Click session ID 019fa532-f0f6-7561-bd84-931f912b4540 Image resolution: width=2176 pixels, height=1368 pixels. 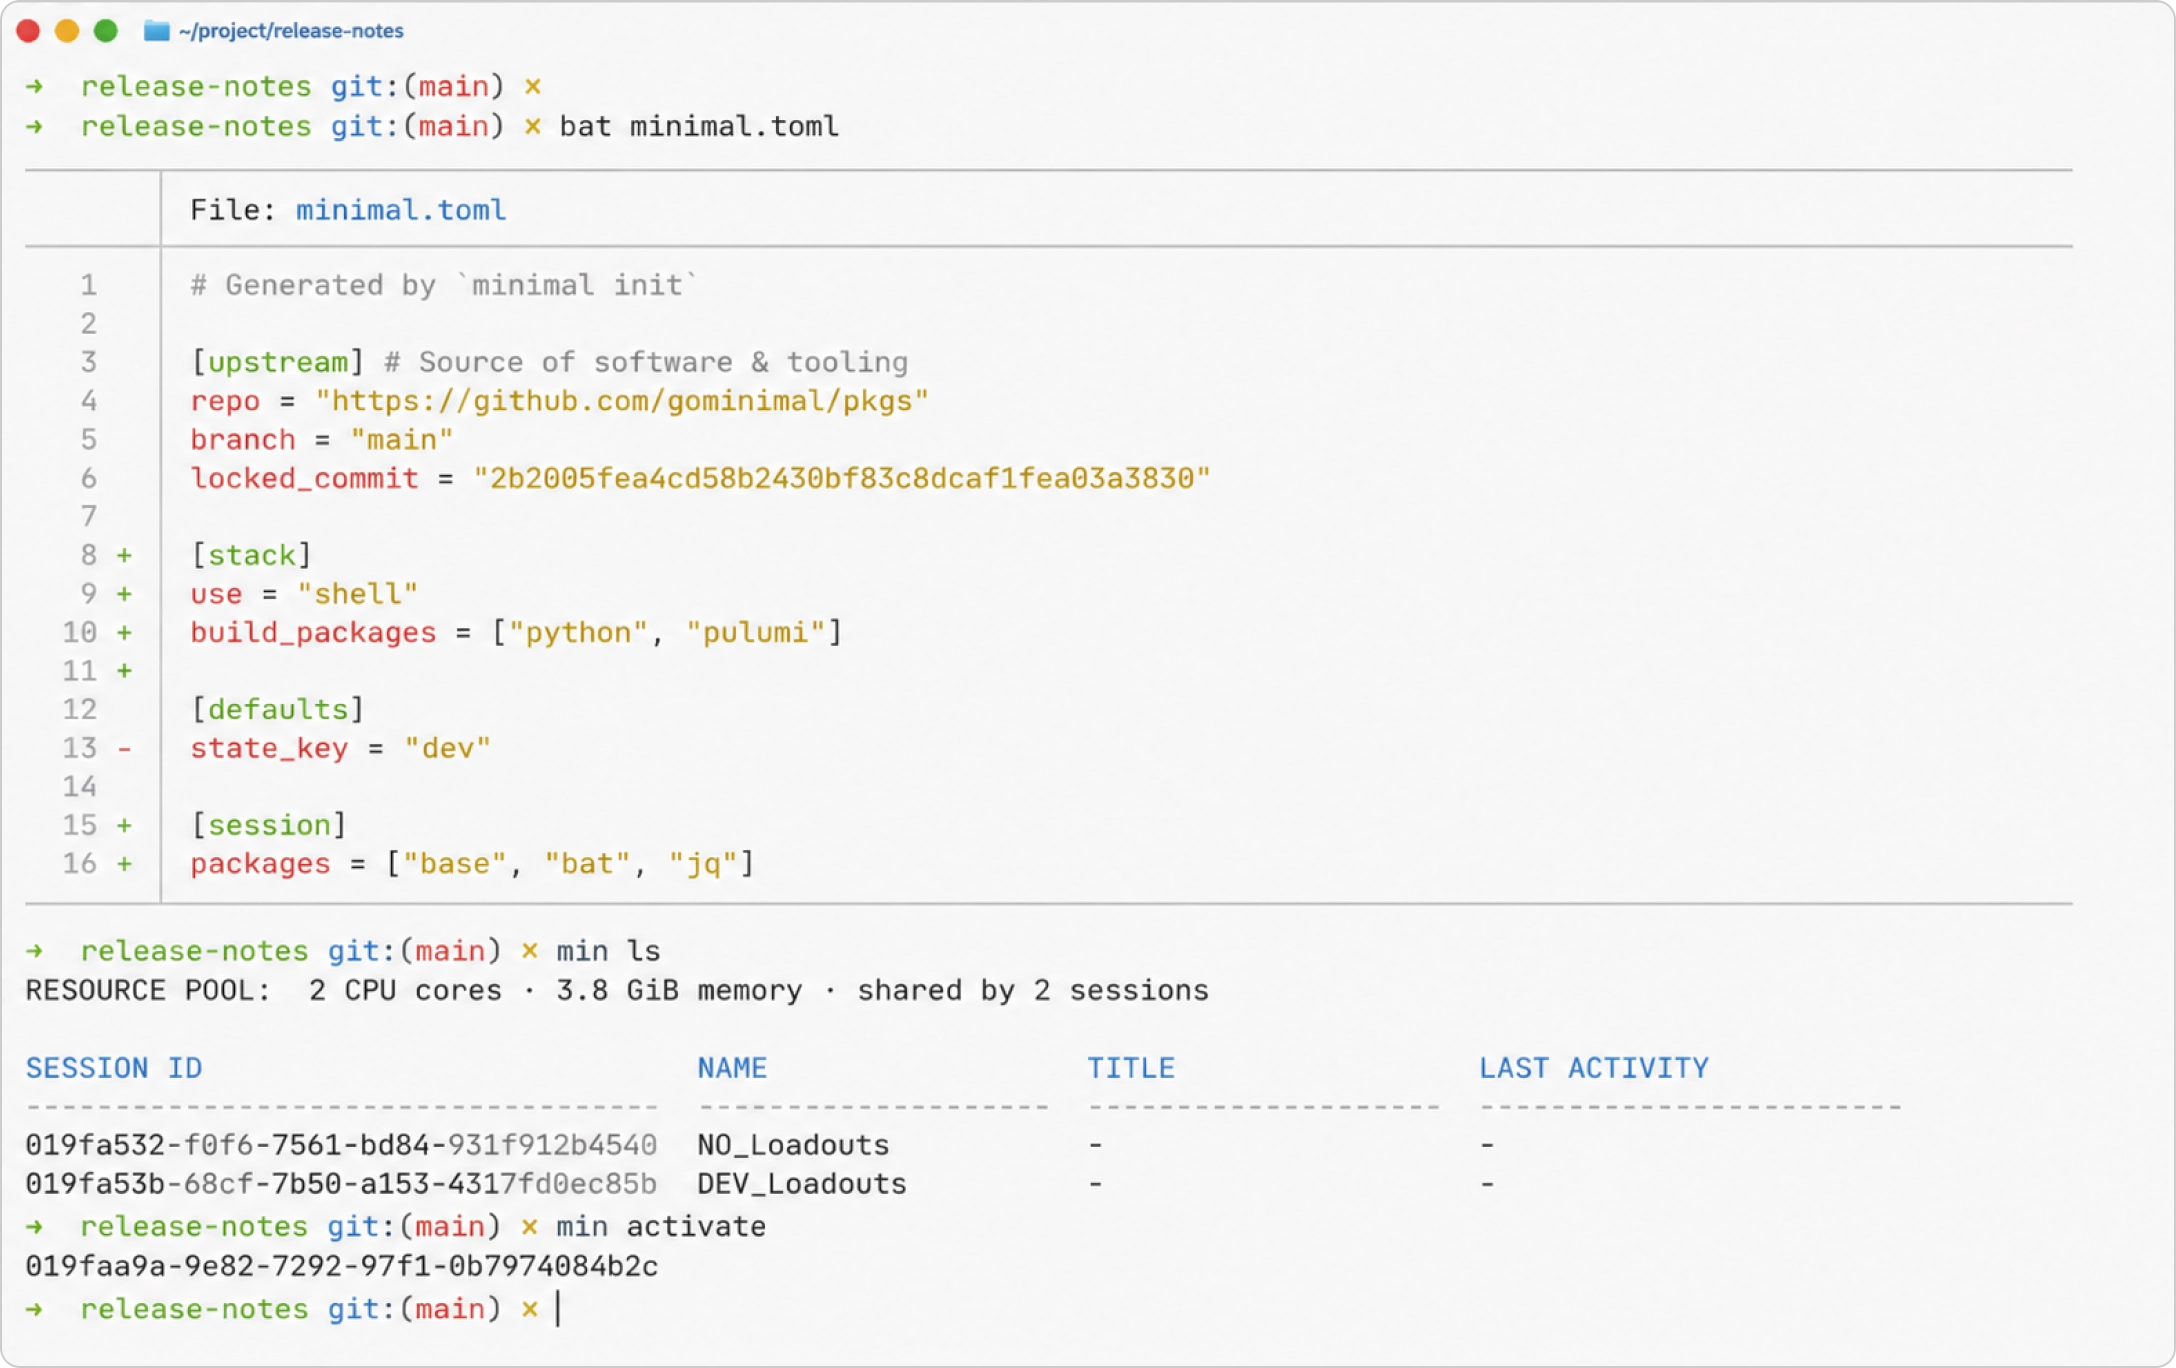341,1145
